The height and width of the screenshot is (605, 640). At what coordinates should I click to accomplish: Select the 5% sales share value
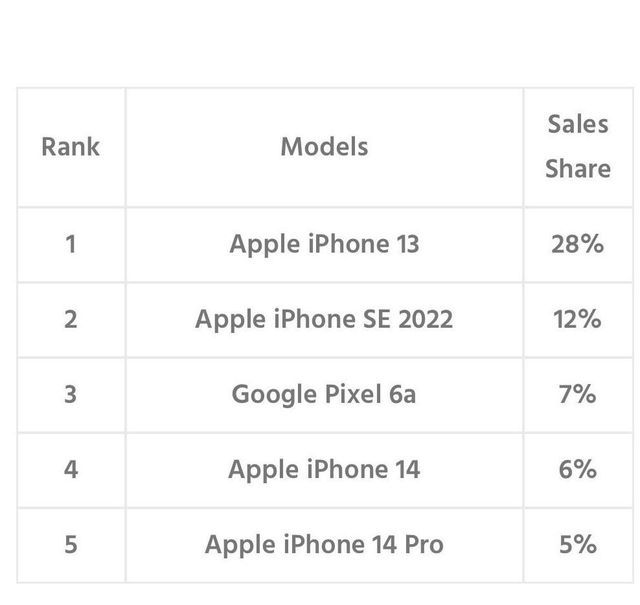click(577, 544)
